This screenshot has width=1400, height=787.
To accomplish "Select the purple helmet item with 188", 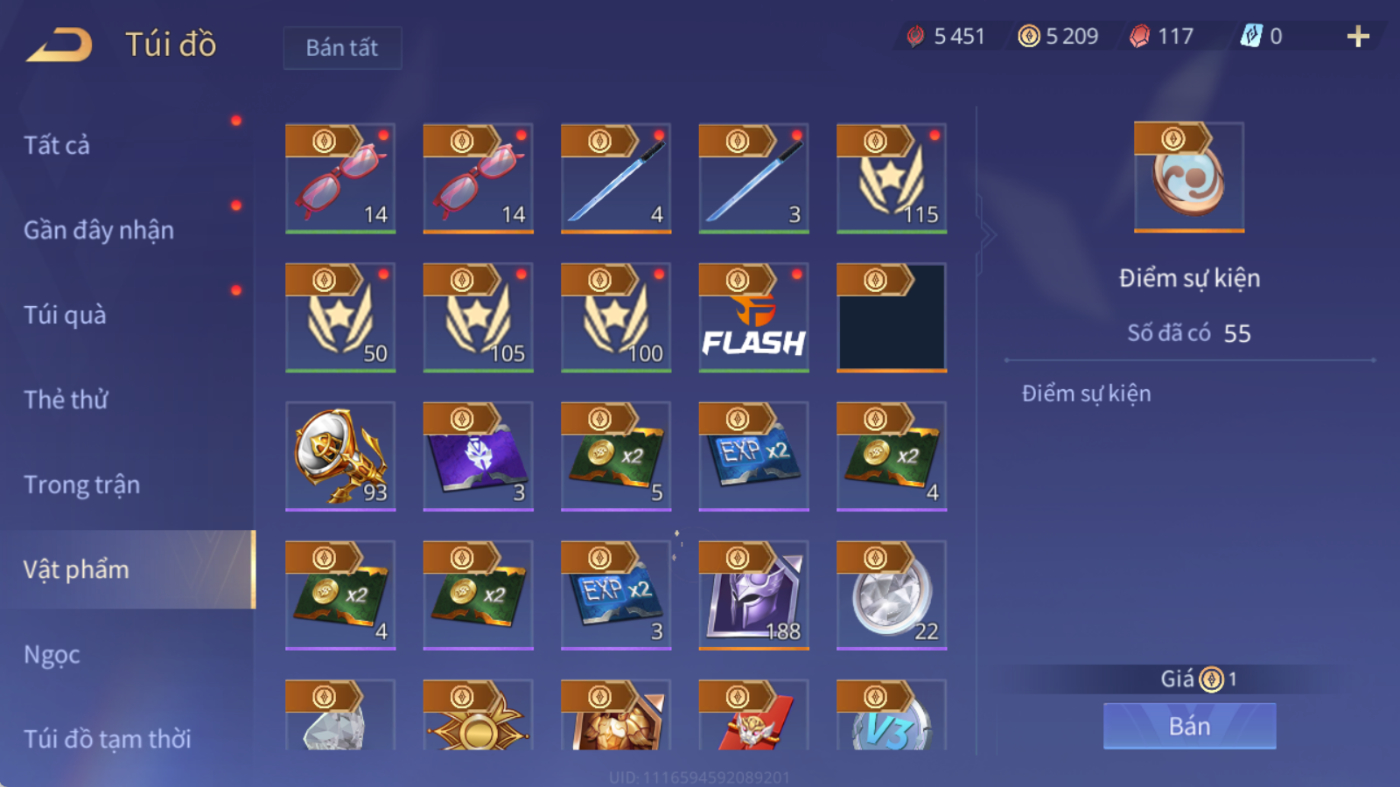I will (x=753, y=596).
